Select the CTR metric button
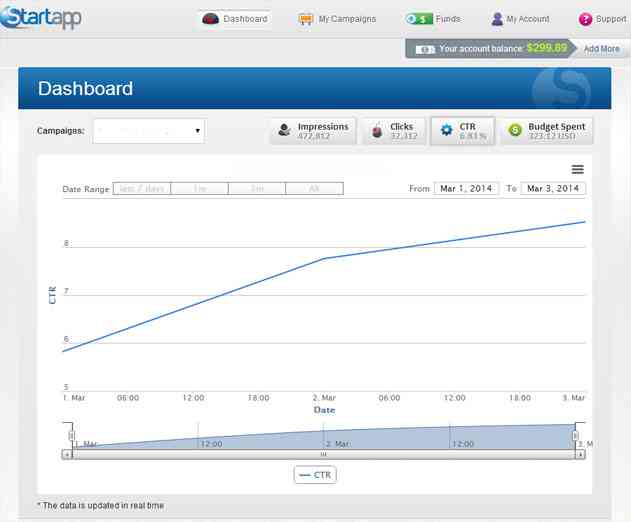Image resolution: width=631 pixels, height=522 pixels. tap(463, 131)
